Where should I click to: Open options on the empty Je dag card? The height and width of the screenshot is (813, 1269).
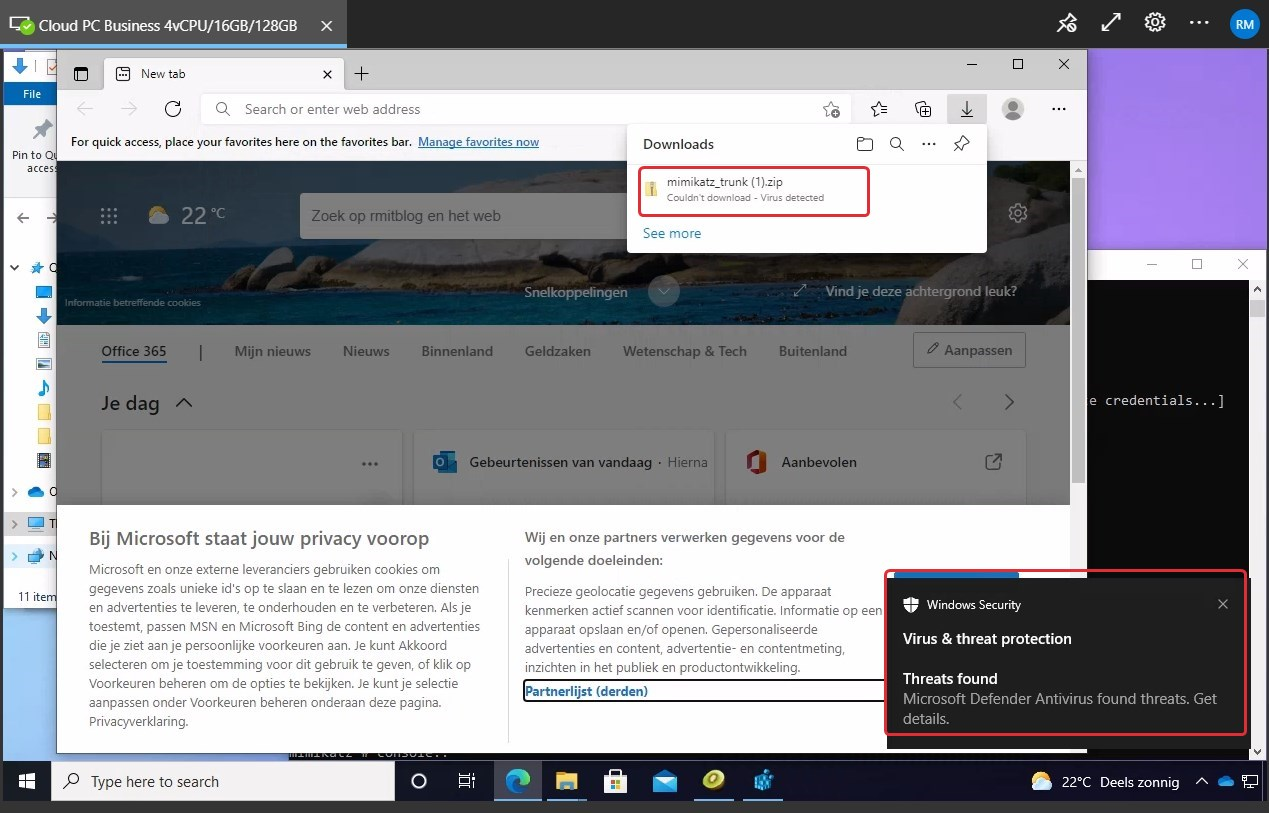click(370, 463)
